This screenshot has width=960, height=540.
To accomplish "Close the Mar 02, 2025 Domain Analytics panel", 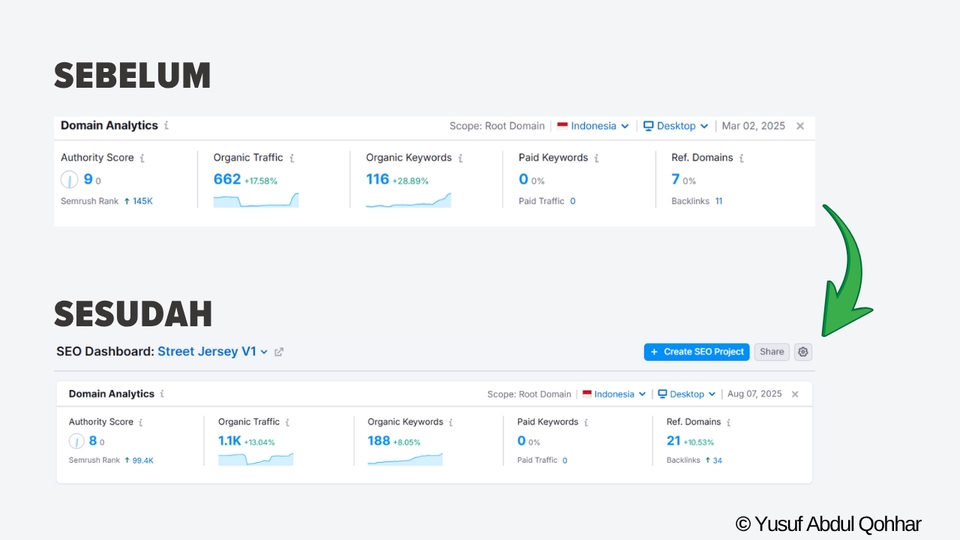I will point(799,126).
